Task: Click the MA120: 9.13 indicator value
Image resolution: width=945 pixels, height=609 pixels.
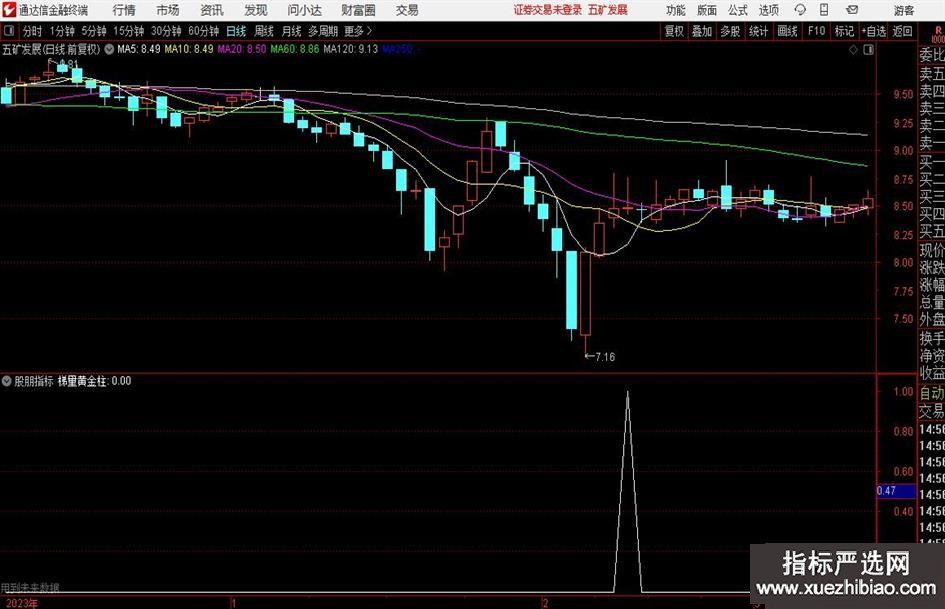Action: point(351,49)
